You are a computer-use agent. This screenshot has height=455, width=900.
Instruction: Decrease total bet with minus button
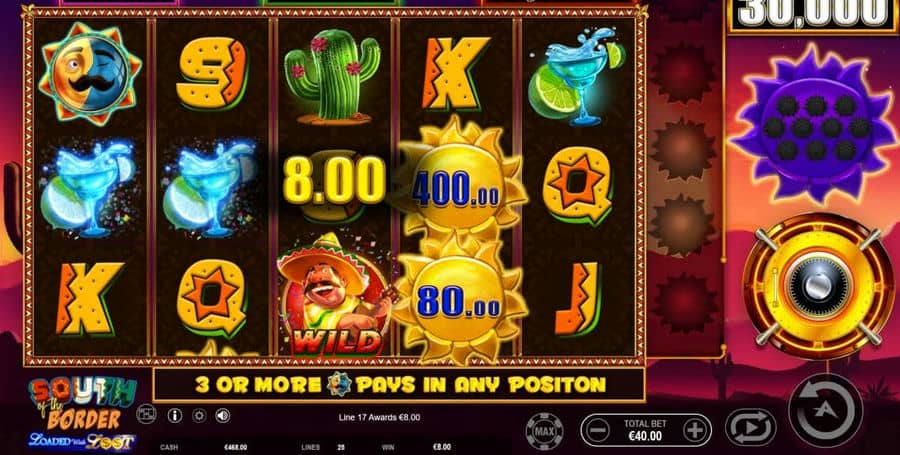pos(598,430)
